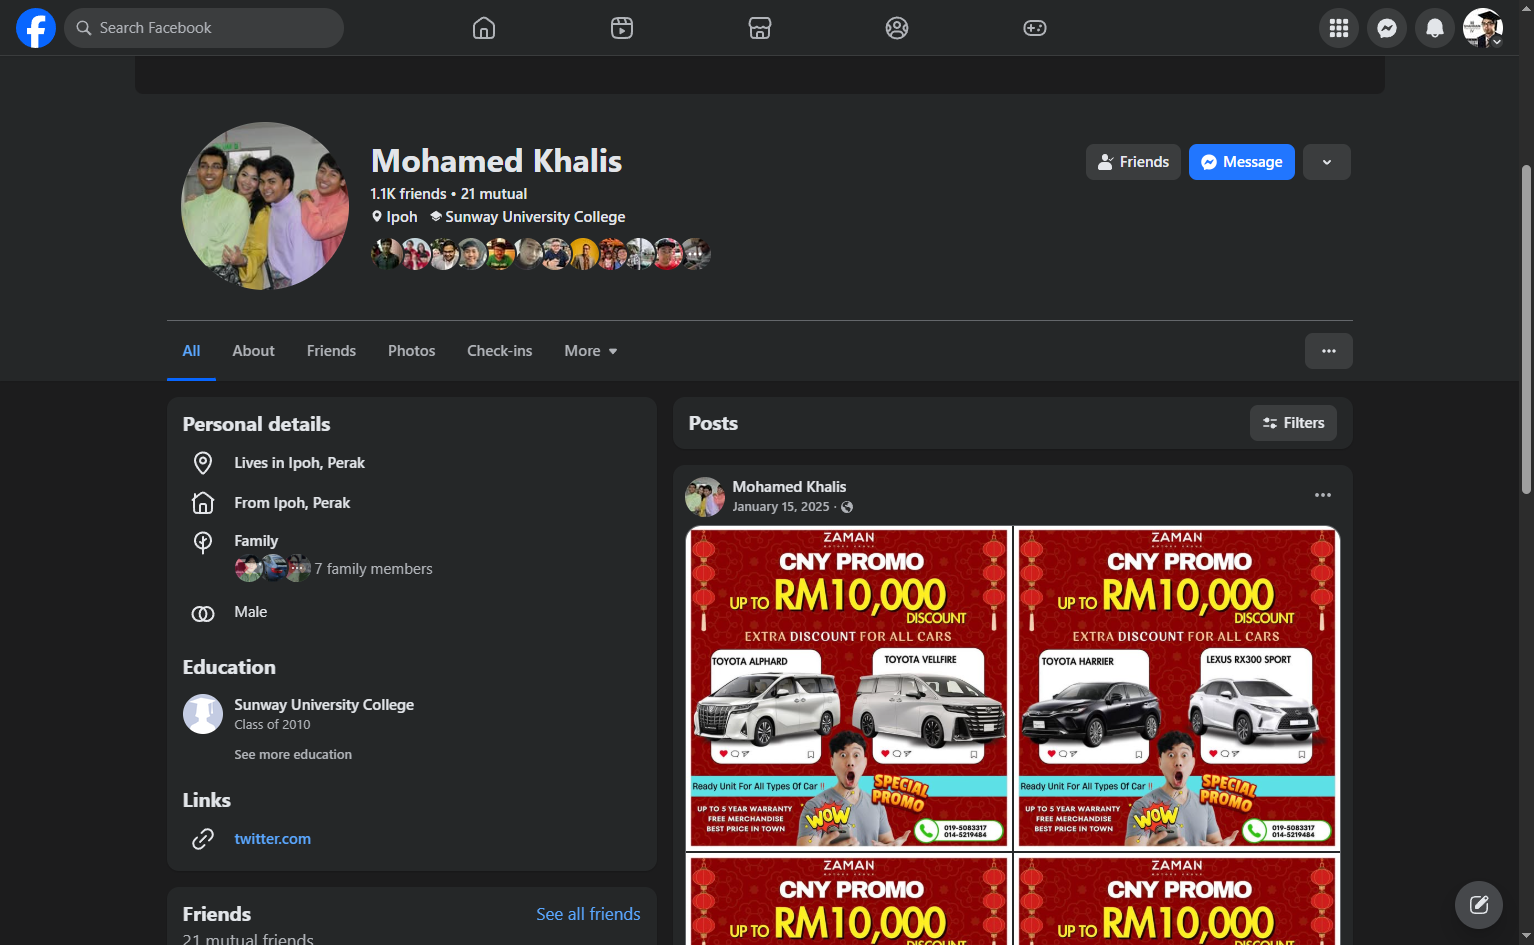
Task: Open the Toyota Alphard CNY Promo image
Action: (x=848, y=689)
